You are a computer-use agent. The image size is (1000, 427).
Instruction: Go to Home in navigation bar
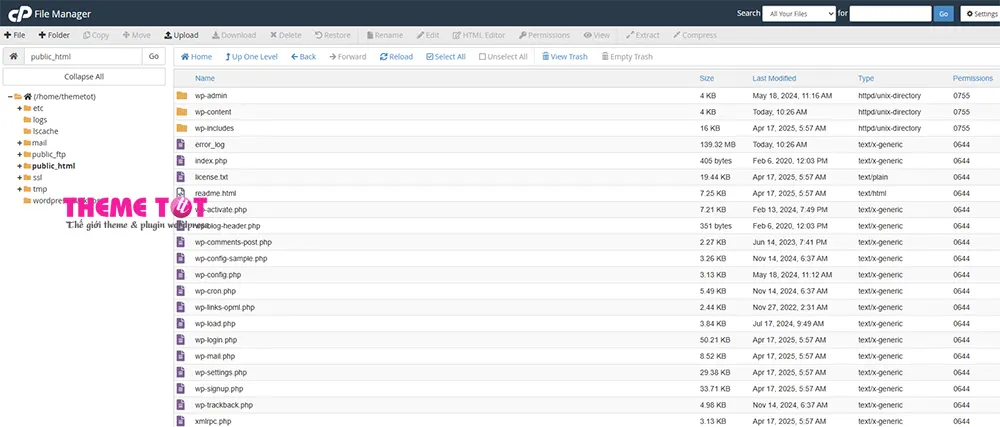pos(196,57)
